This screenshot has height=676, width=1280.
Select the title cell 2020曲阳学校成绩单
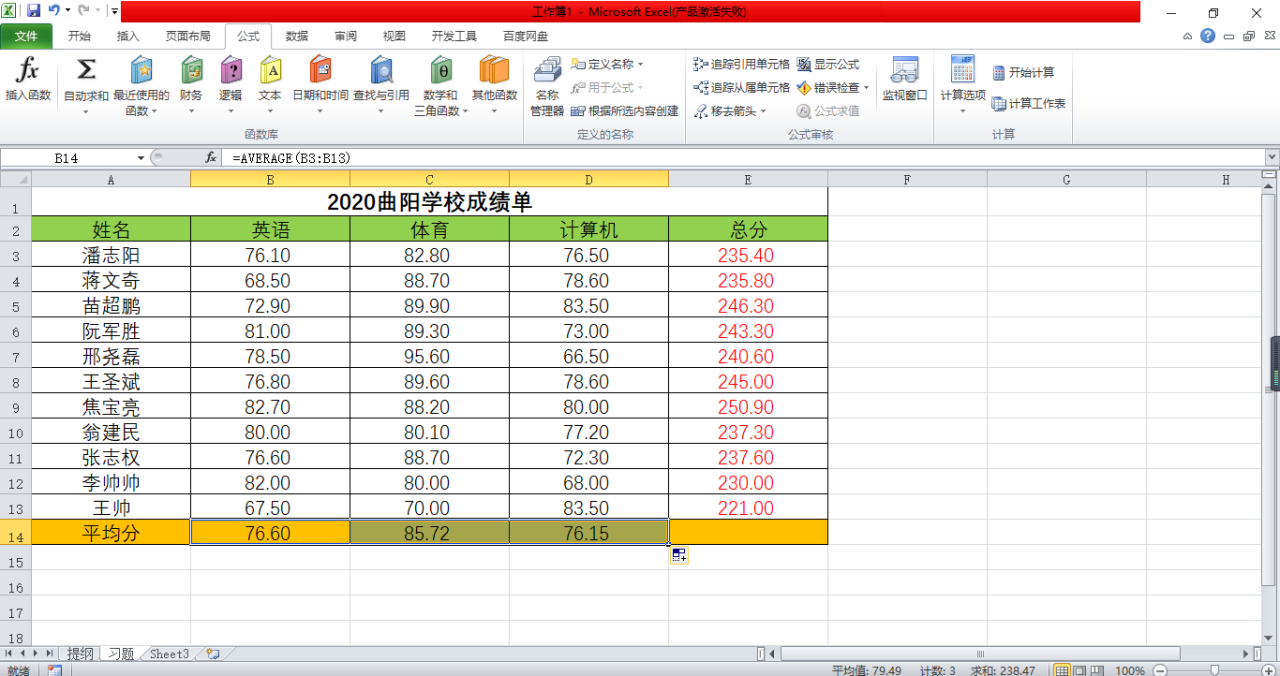coord(430,202)
